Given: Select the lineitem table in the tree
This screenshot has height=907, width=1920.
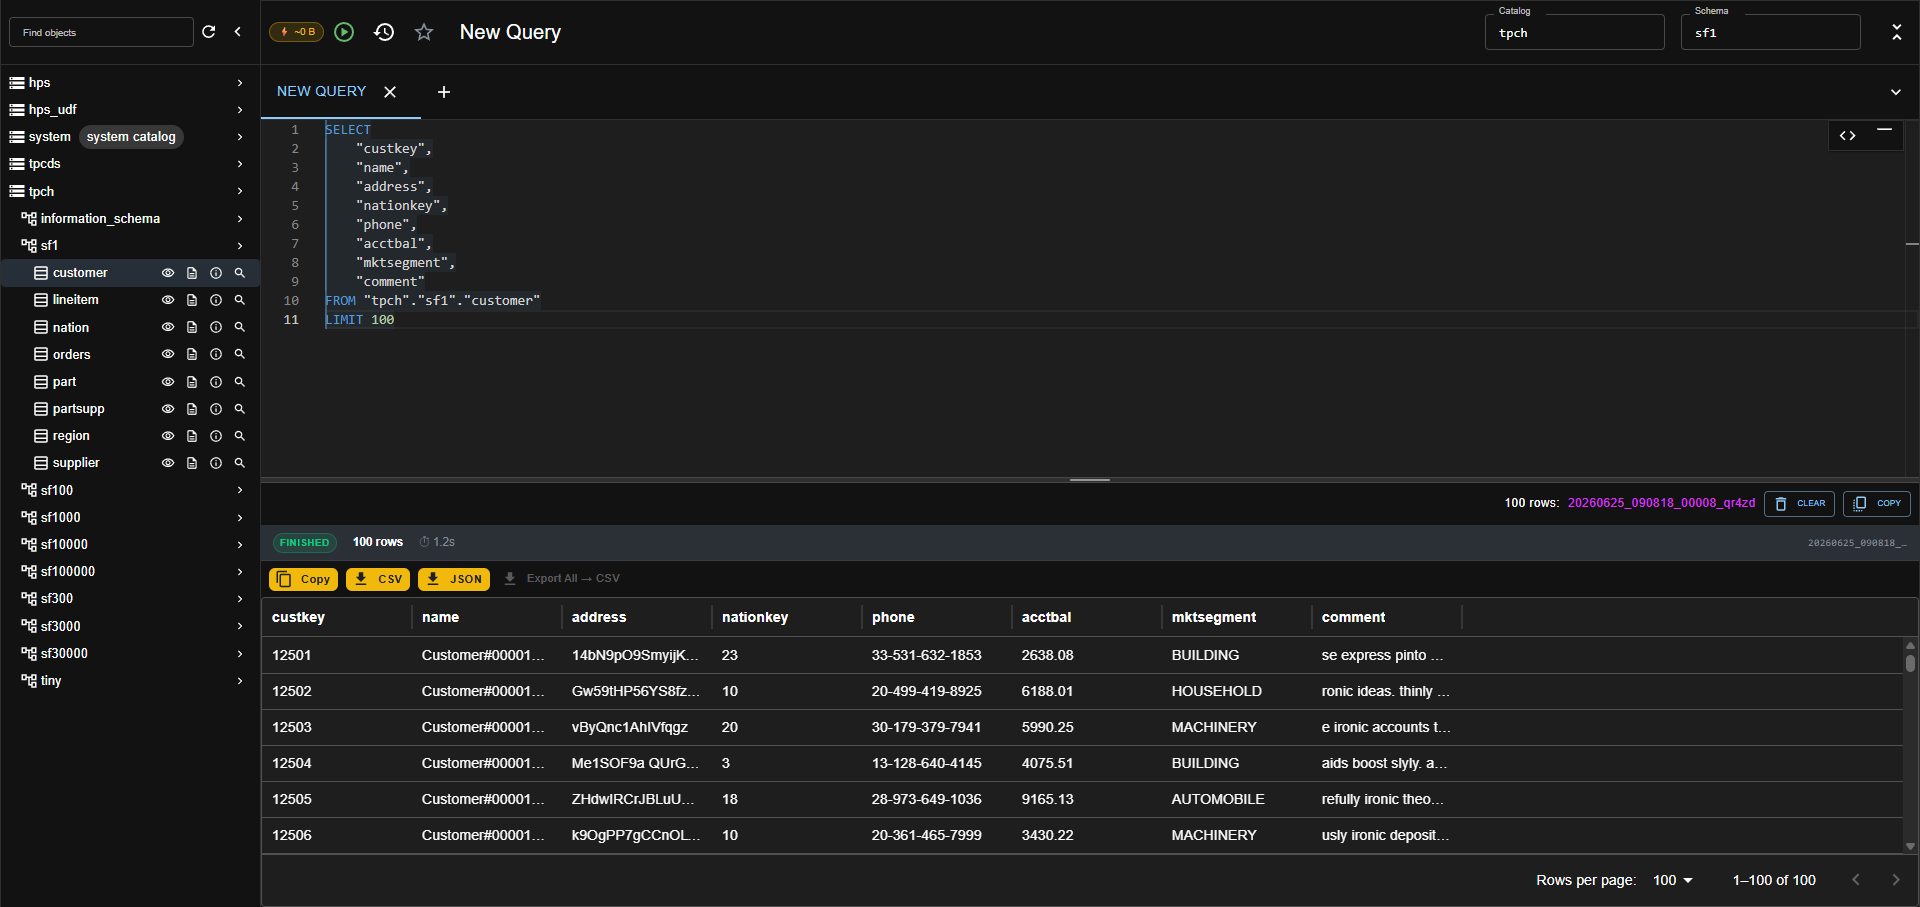Looking at the screenshot, I should [75, 300].
